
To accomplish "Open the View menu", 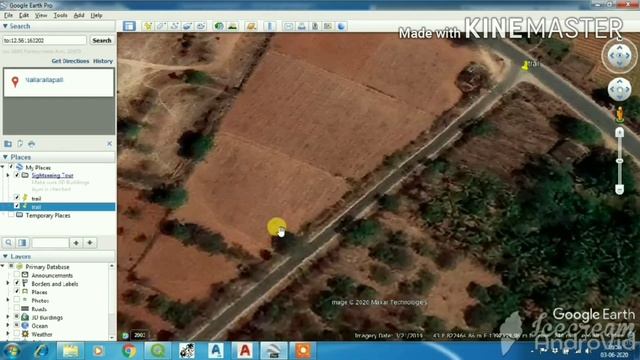I will tap(41, 16).
